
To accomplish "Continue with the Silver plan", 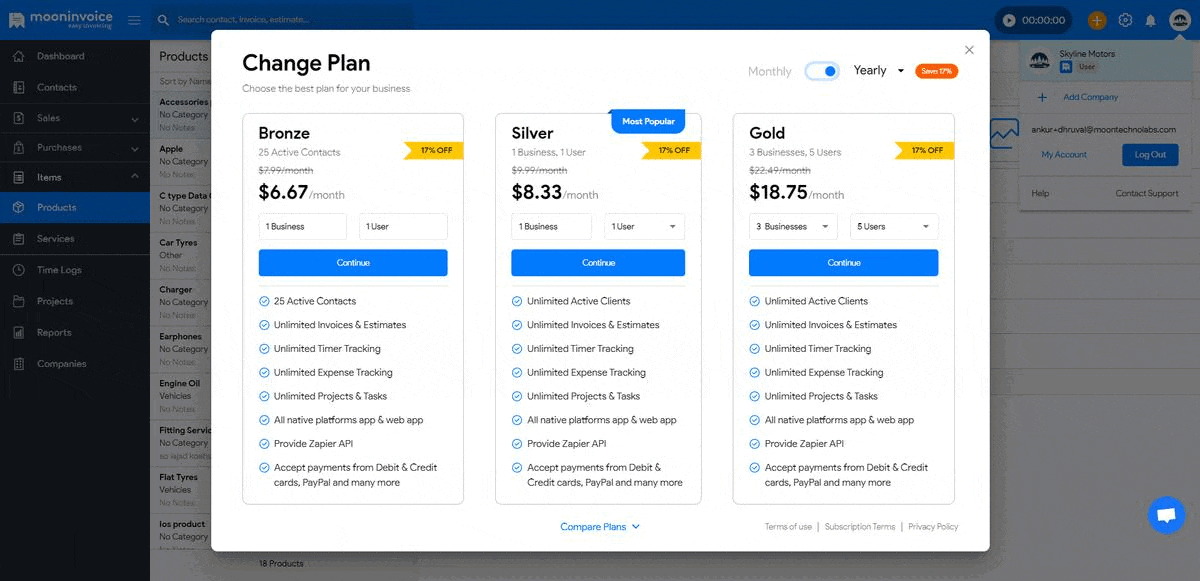I will [x=598, y=263].
